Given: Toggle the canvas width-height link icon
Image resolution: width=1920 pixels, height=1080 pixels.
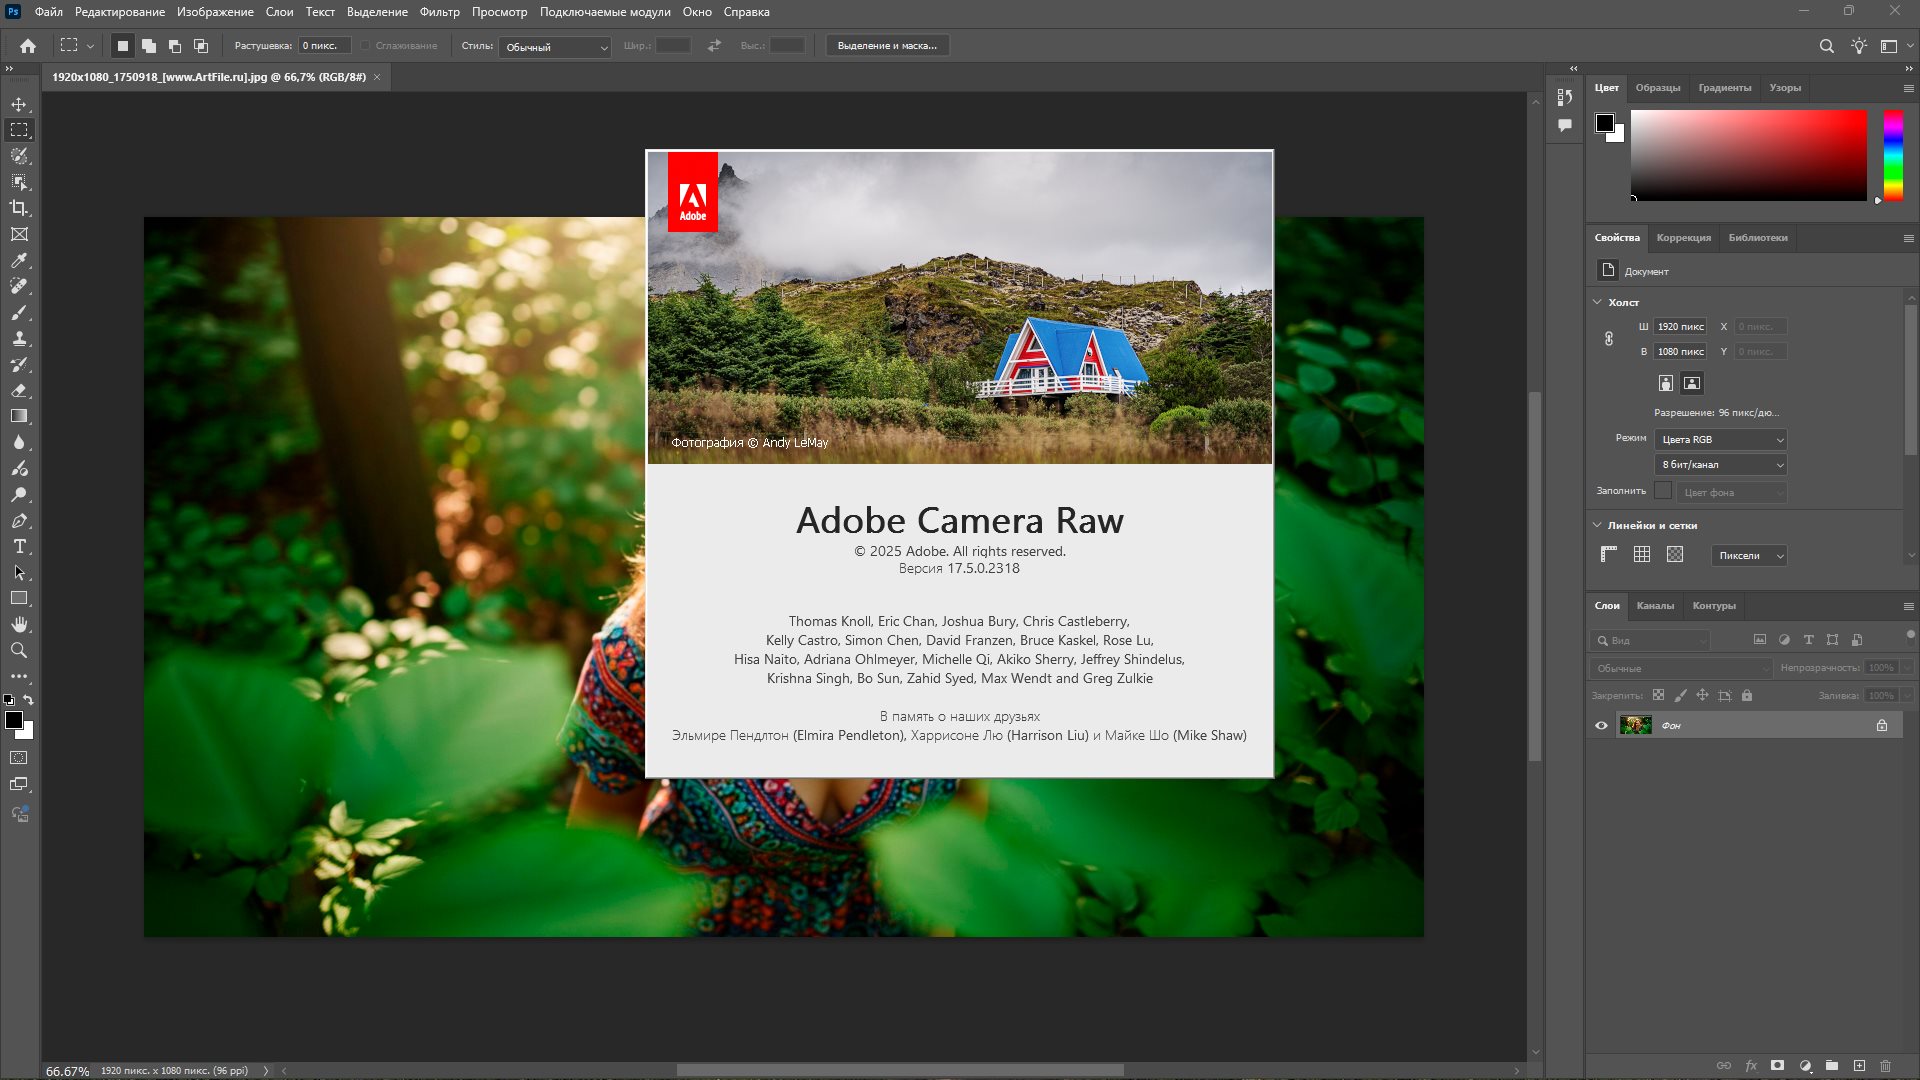Looking at the screenshot, I should tap(1608, 339).
